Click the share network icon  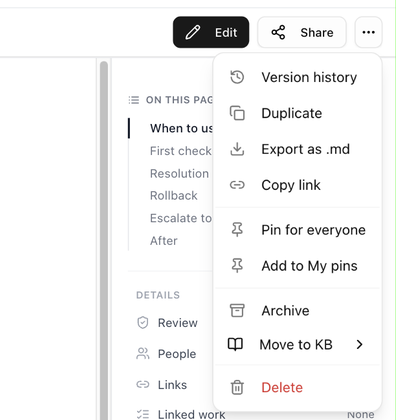pyautogui.click(x=278, y=32)
